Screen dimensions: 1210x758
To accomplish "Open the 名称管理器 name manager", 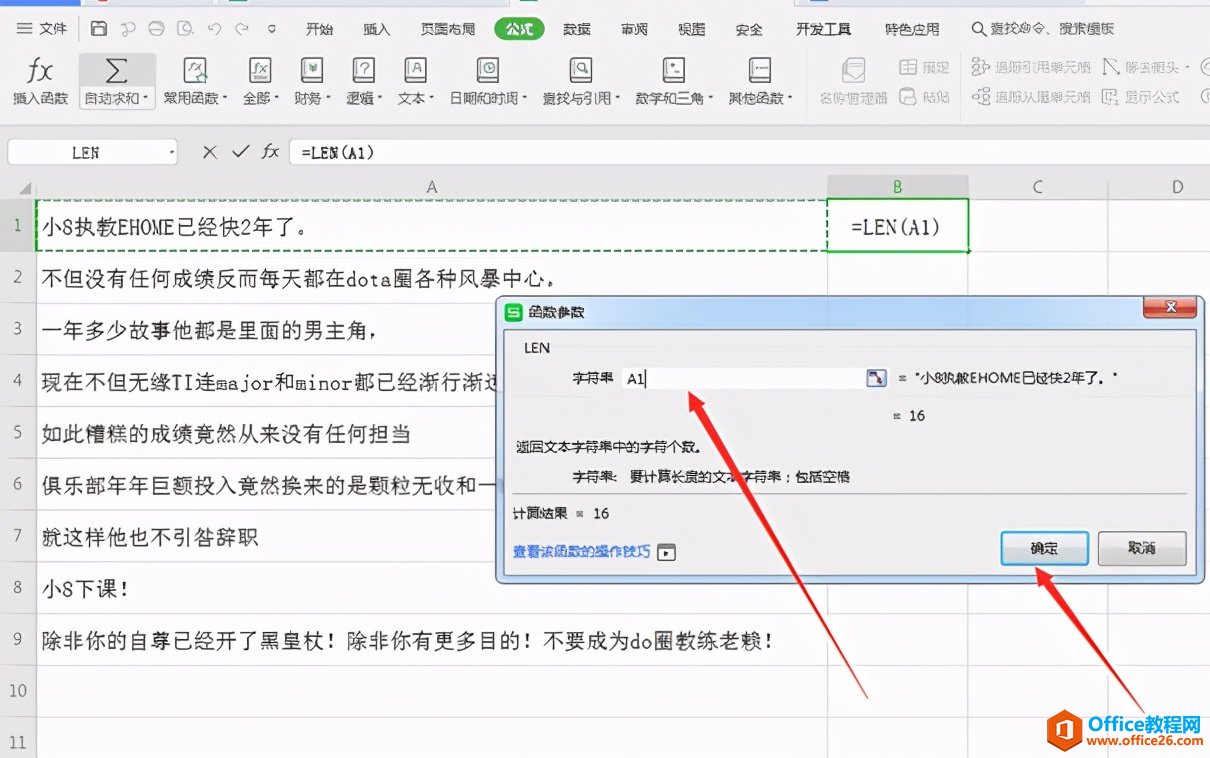I will pyautogui.click(x=853, y=81).
